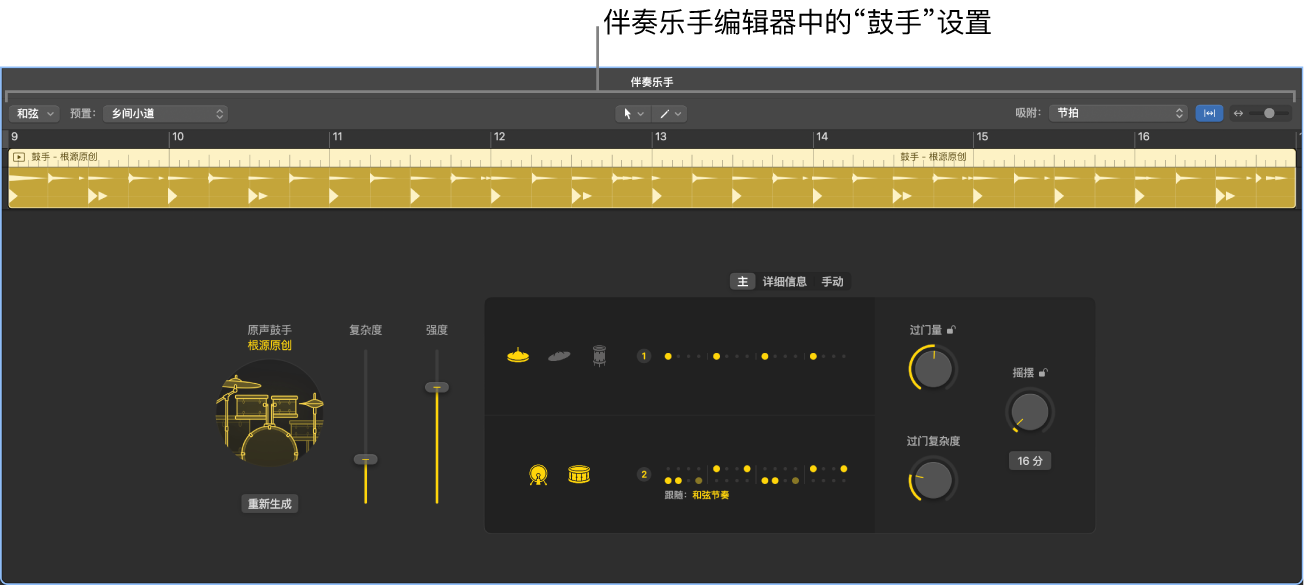Click the 摇摆 knob
The height and width of the screenshot is (585, 1306).
pyautogui.click(x=1029, y=411)
